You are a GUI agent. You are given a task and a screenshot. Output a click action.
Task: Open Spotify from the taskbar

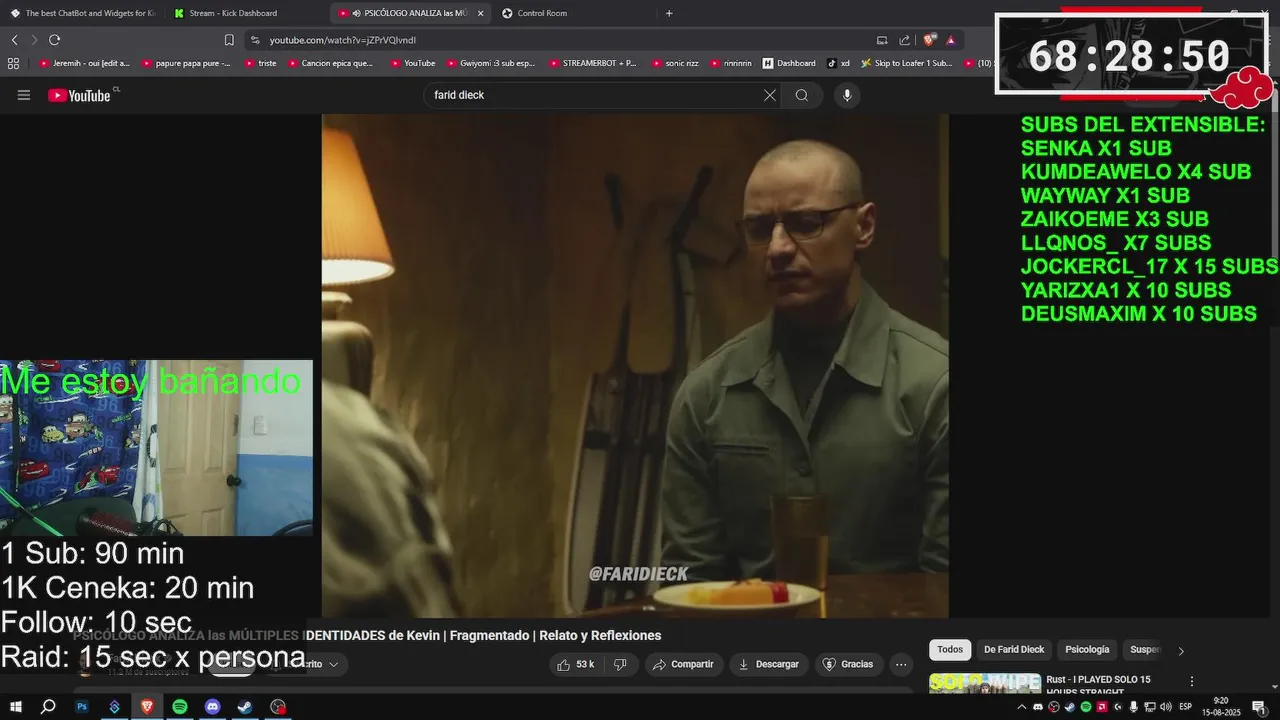tap(180, 707)
